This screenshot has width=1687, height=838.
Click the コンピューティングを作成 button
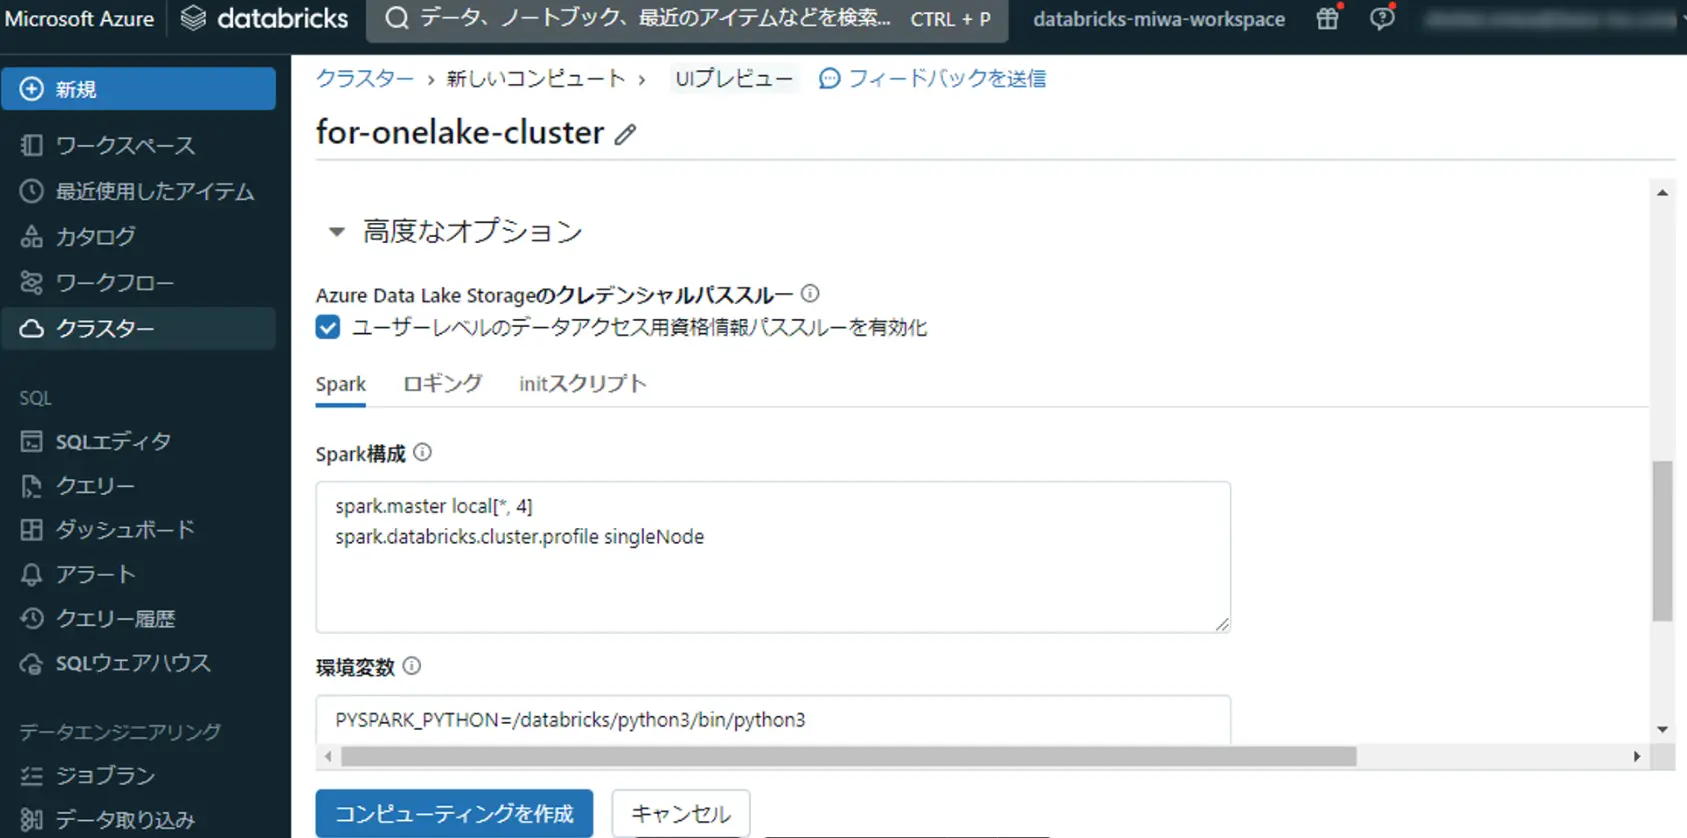tap(454, 814)
